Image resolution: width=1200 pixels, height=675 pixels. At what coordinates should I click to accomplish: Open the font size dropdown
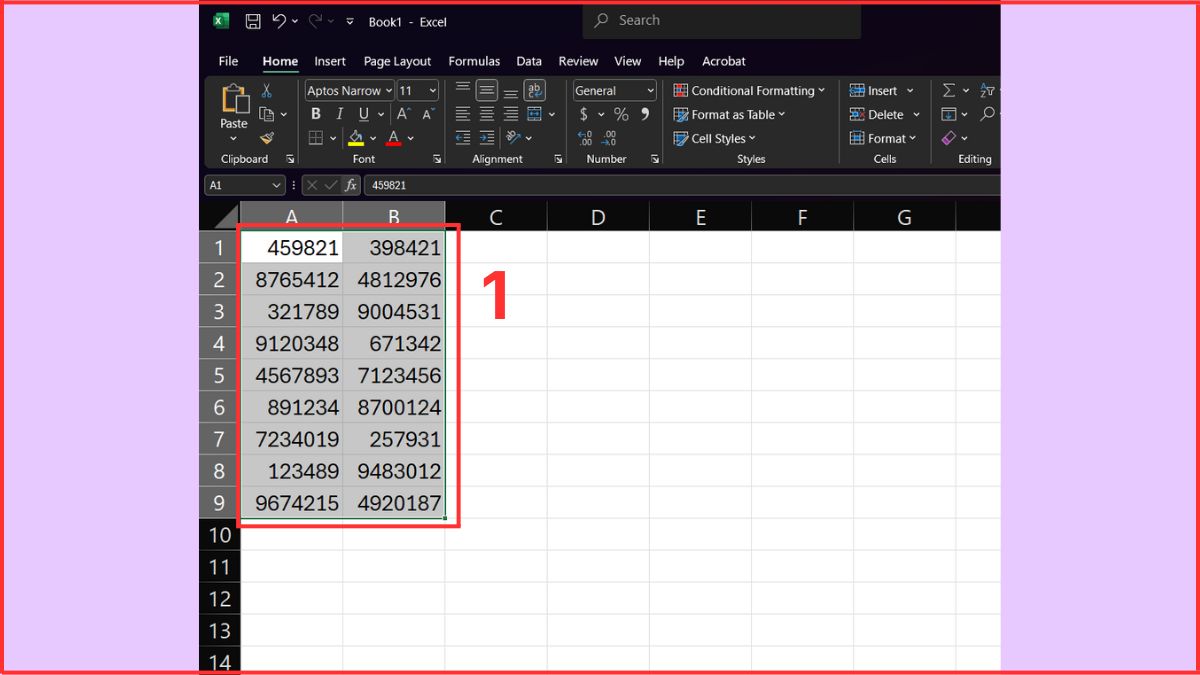coord(432,90)
